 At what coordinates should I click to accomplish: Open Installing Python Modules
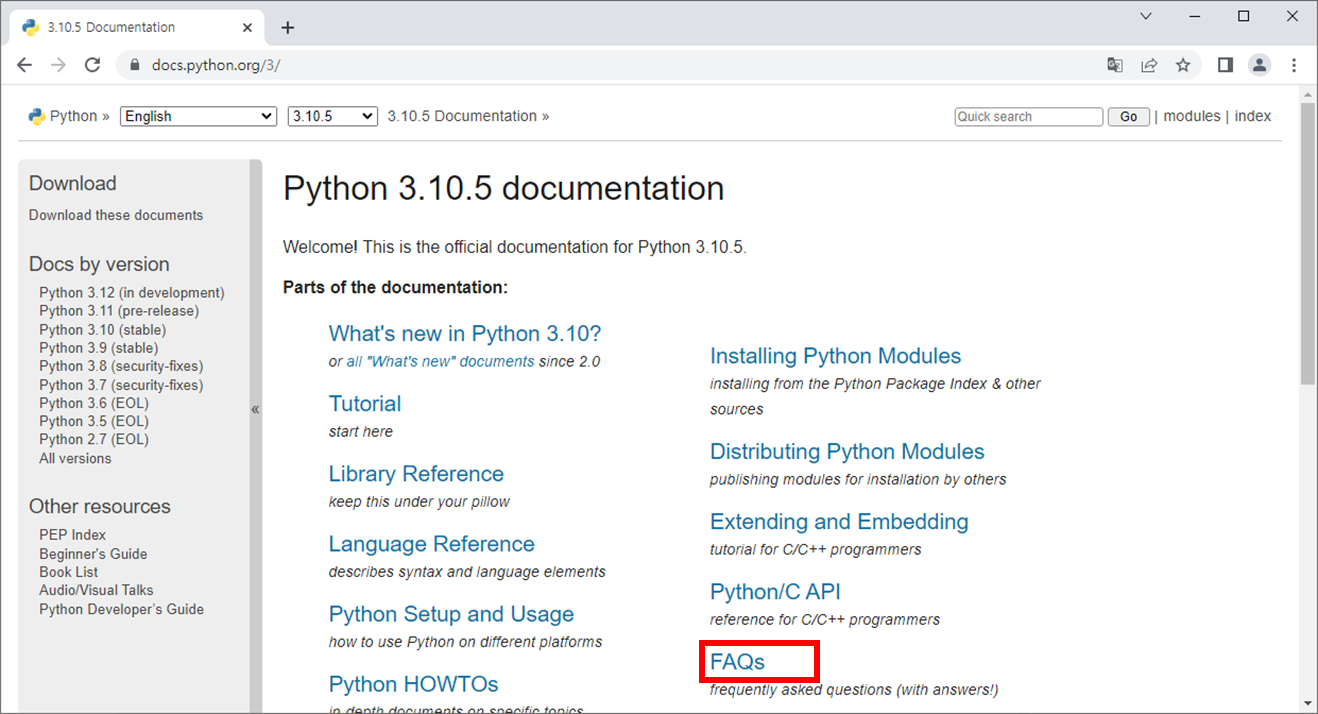(x=836, y=356)
